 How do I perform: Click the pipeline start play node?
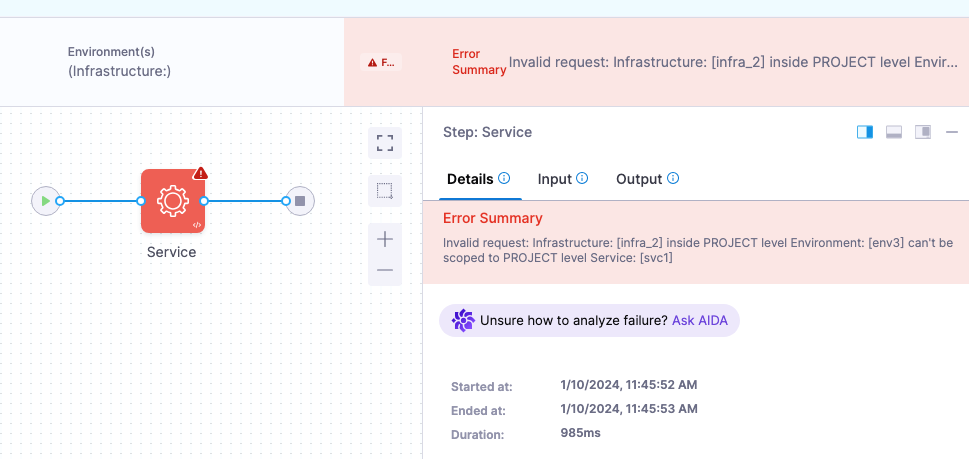[44, 201]
